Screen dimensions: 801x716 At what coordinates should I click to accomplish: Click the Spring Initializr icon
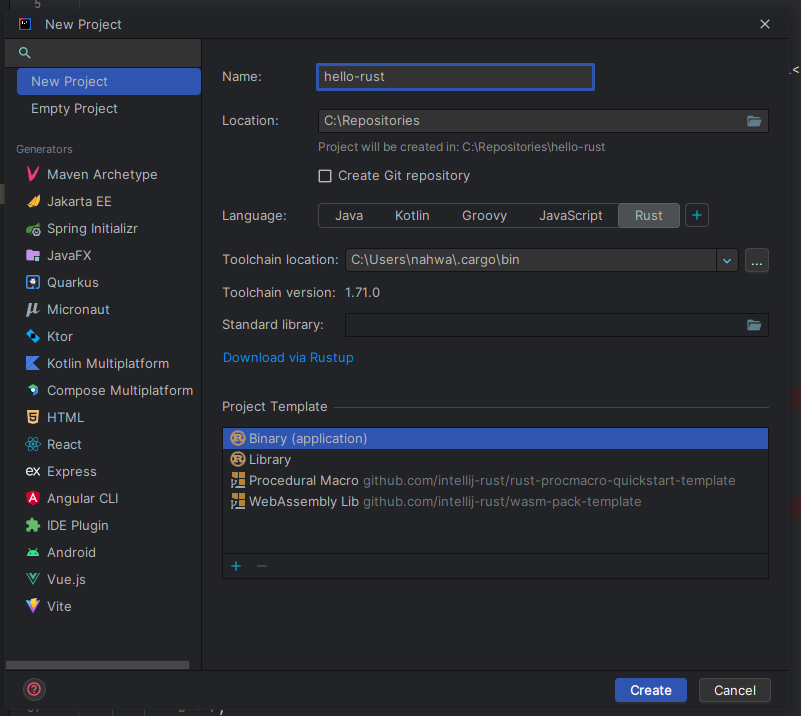33,228
